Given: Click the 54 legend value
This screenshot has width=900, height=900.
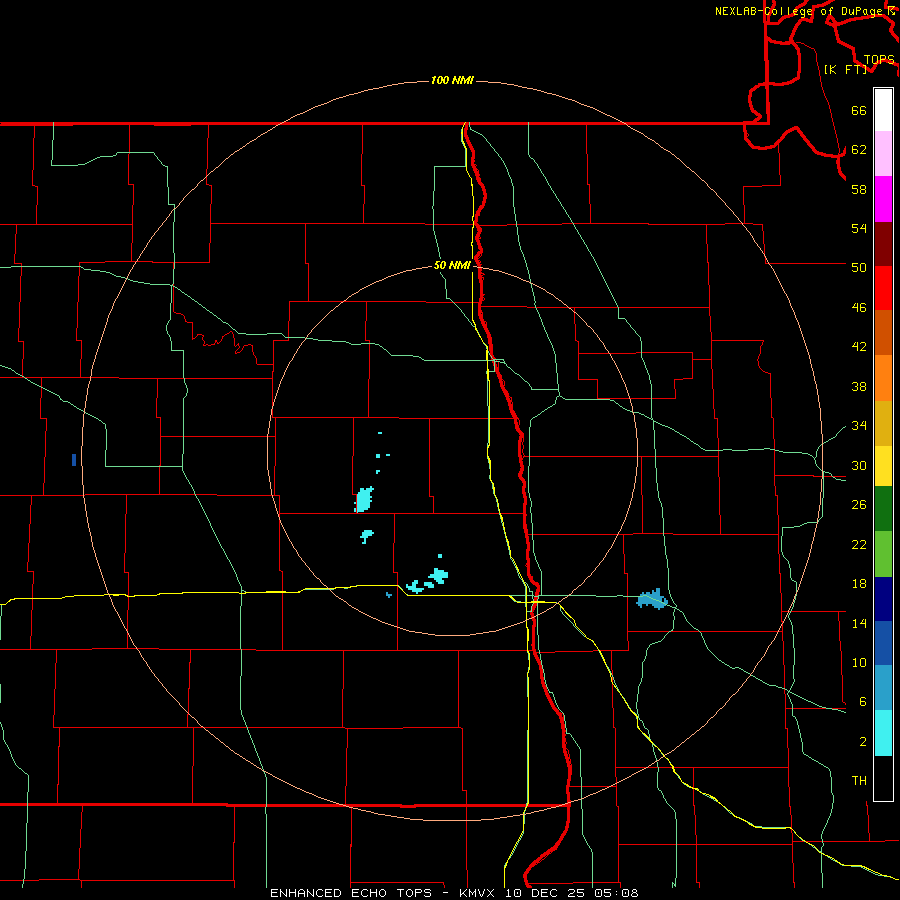Looking at the screenshot, I should [859, 228].
